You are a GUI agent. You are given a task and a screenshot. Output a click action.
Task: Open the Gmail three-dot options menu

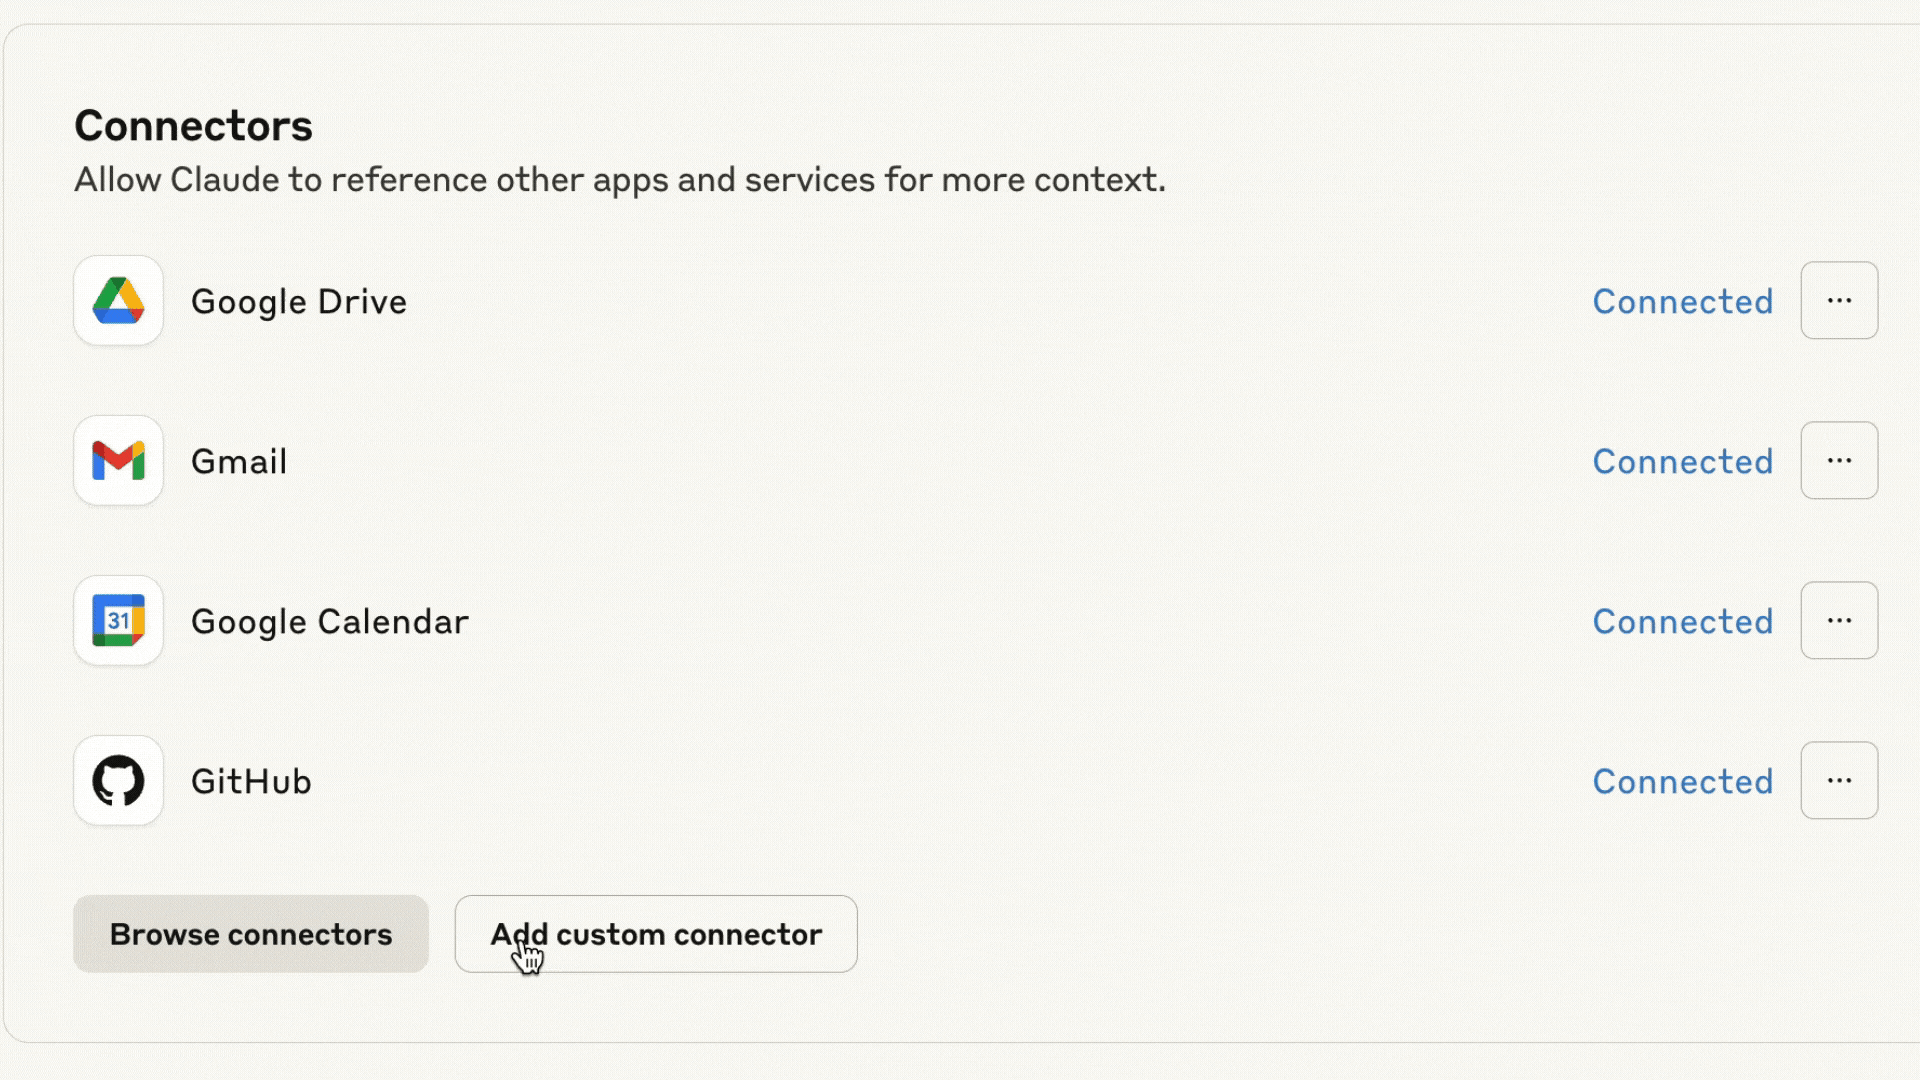pos(1839,461)
